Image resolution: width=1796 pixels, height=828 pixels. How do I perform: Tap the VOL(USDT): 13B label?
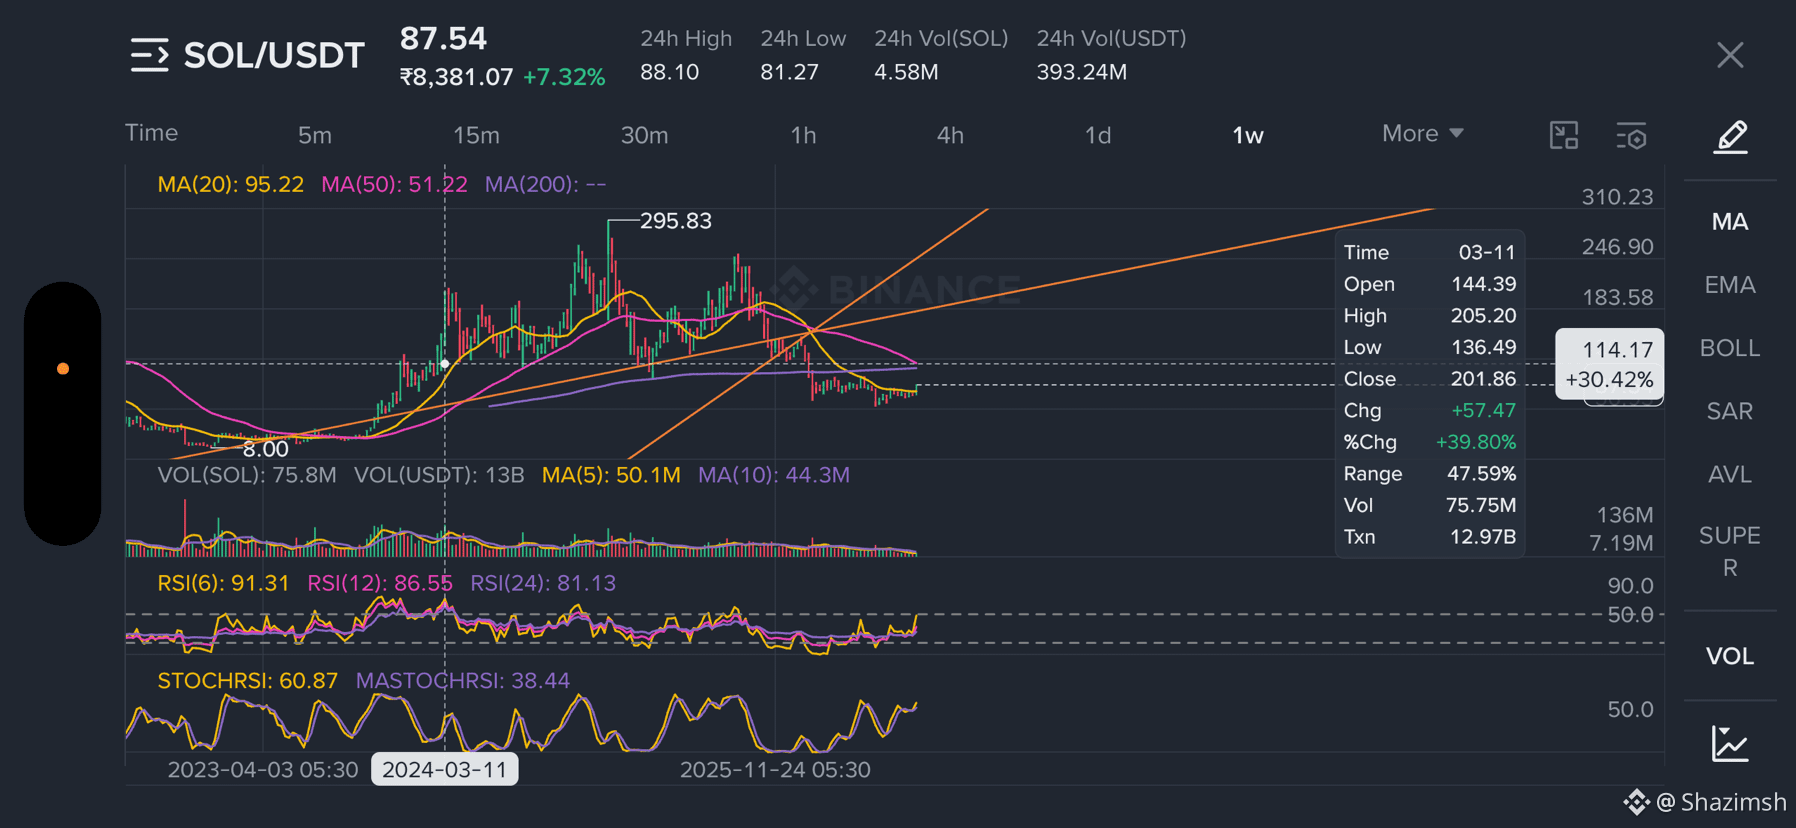(x=439, y=475)
